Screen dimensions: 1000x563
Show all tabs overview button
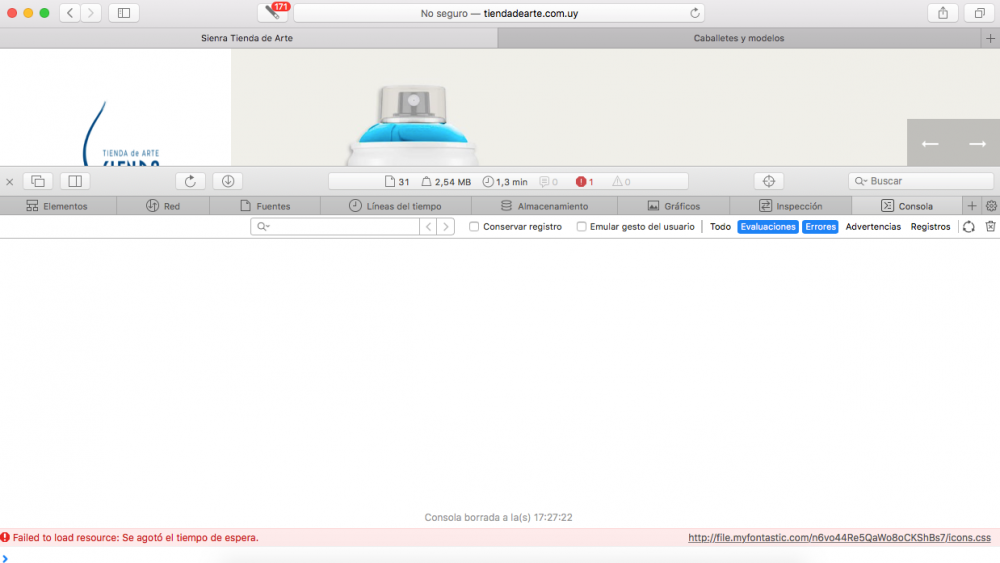980,13
